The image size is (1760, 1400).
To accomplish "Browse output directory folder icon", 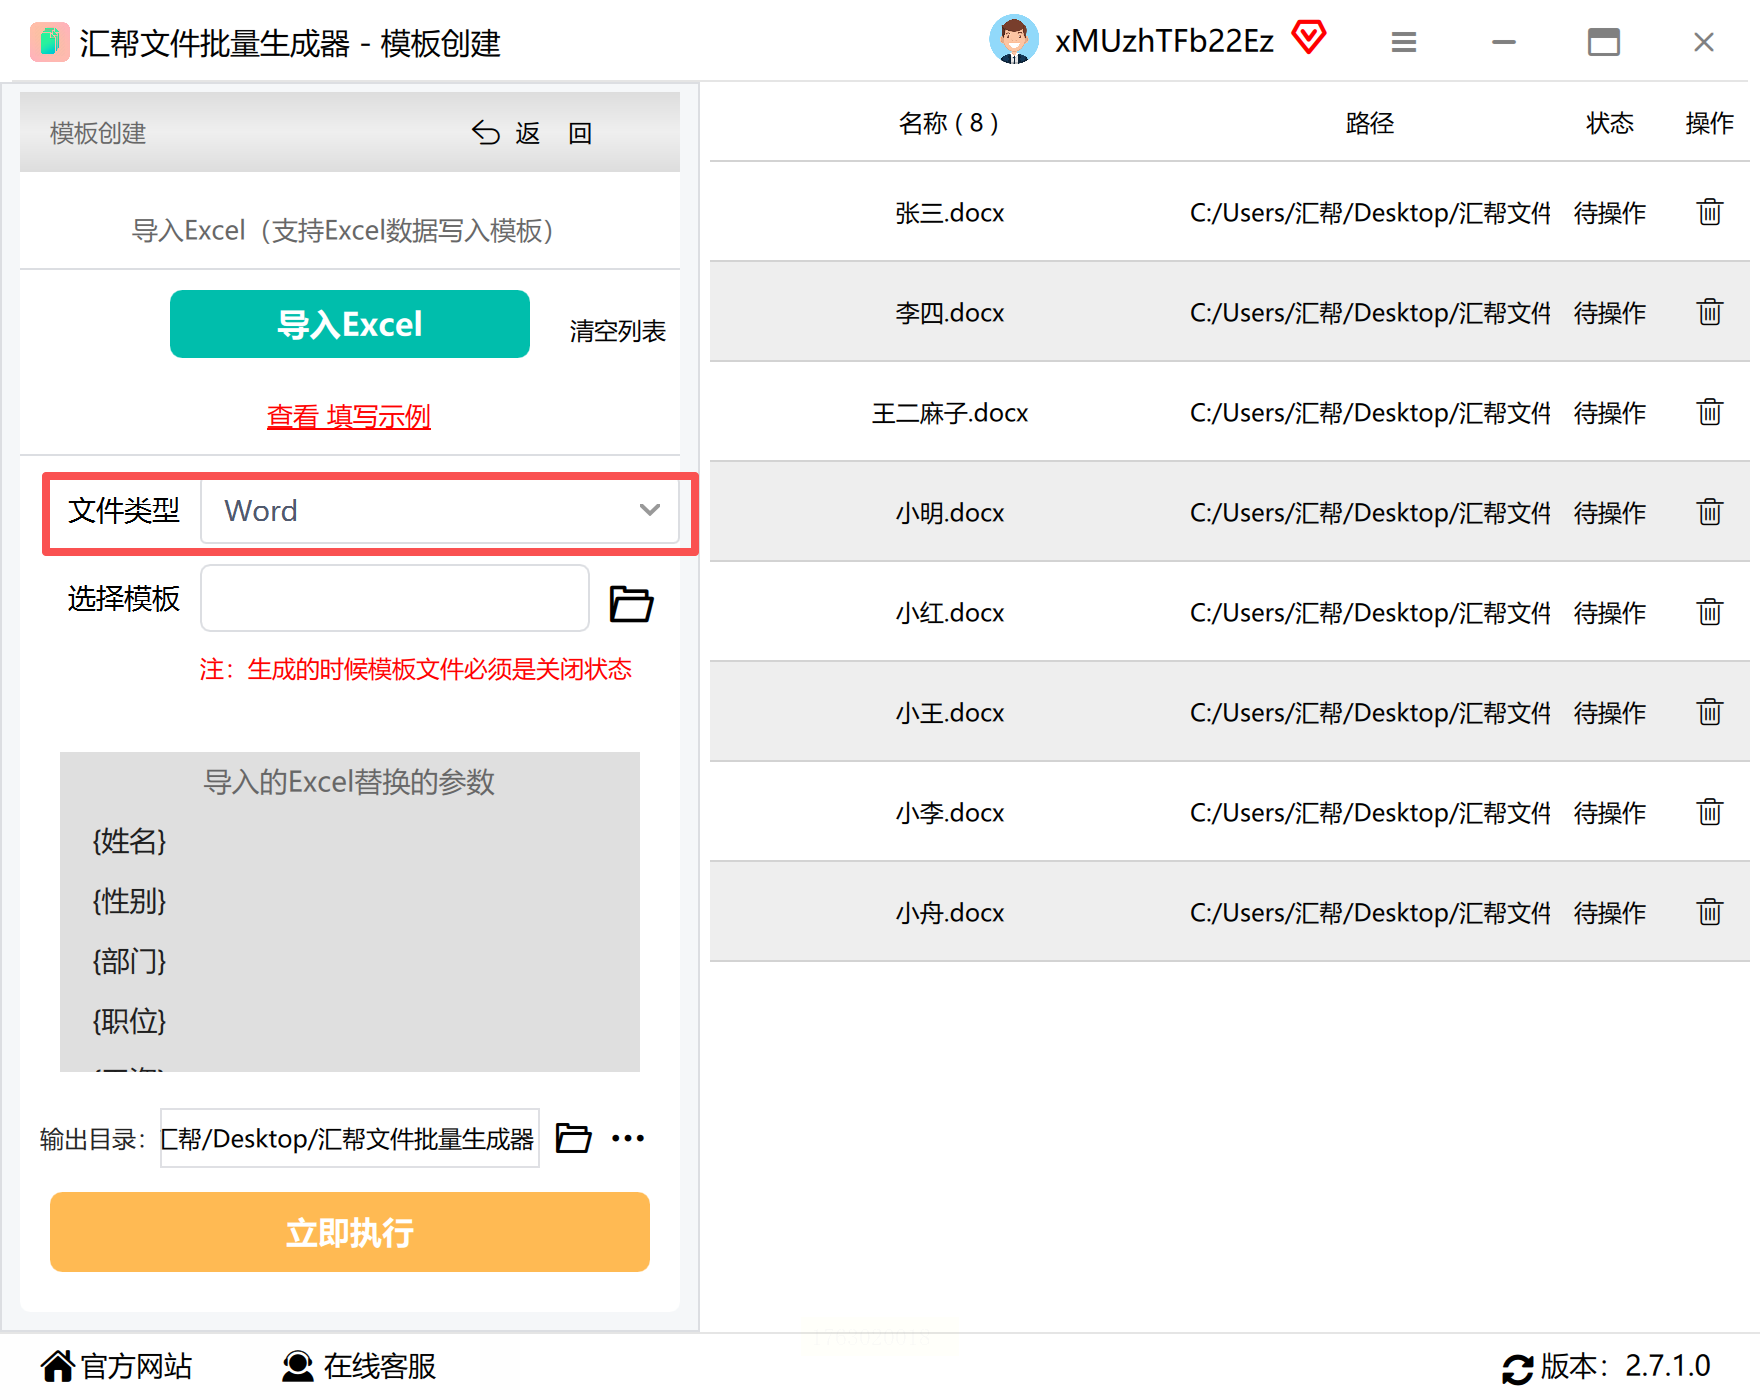I will pyautogui.click(x=573, y=1138).
